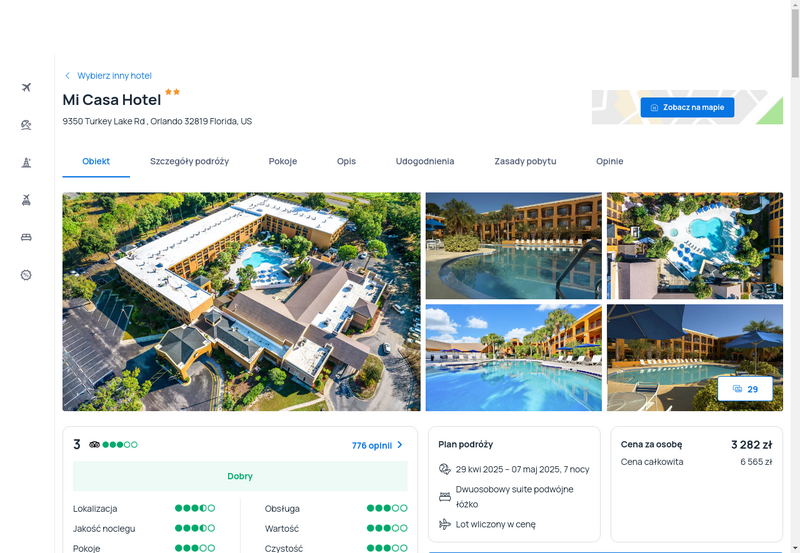Select the Udogodnienia tab
The width and height of the screenshot is (800, 553).
coord(424,161)
